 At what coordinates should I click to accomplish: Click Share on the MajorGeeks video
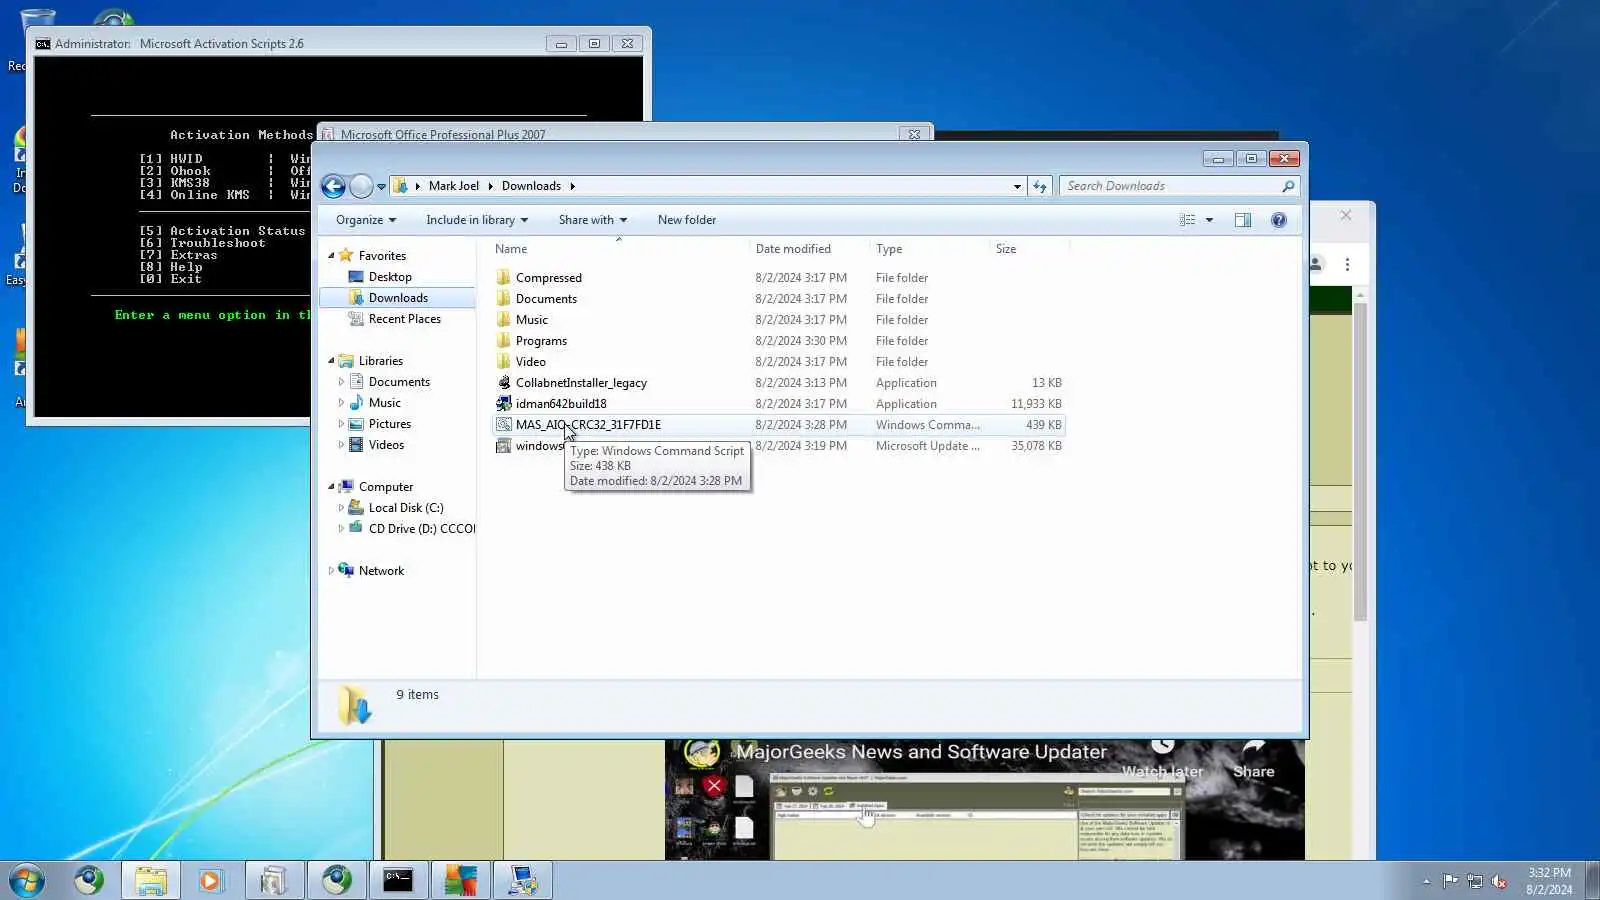[x=1254, y=760]
